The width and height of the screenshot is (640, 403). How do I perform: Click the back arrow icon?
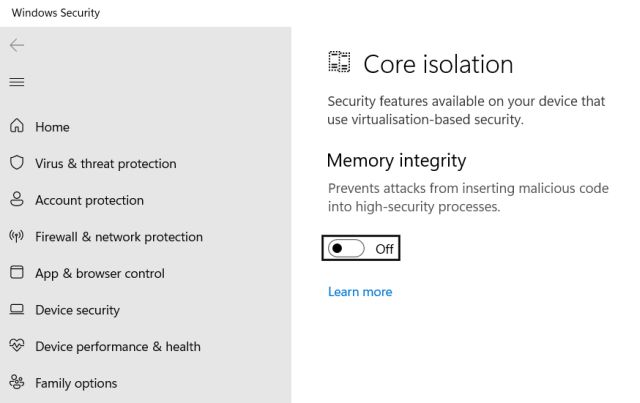(17, 45)
